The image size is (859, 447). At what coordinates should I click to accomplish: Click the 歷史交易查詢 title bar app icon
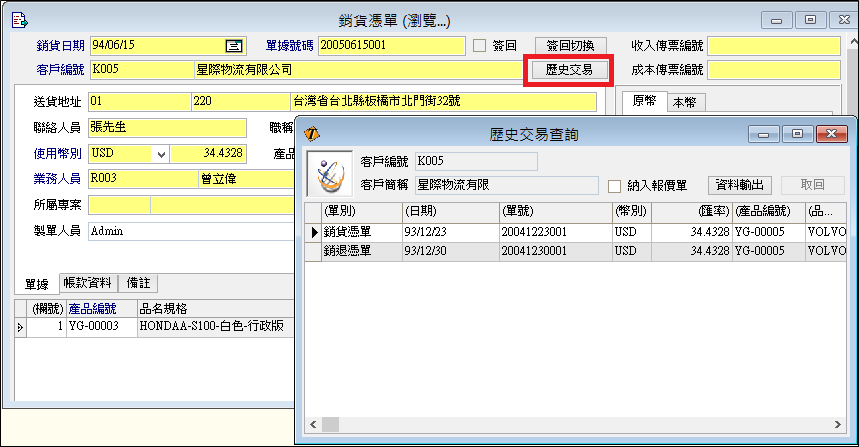click(312, 133)
